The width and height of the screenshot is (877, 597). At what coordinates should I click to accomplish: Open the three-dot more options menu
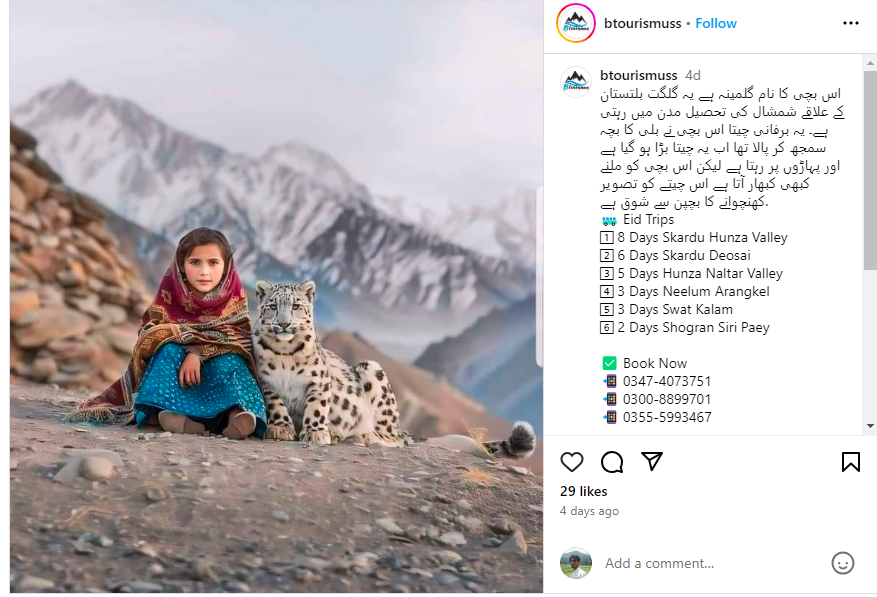click(x=851, y=23)
